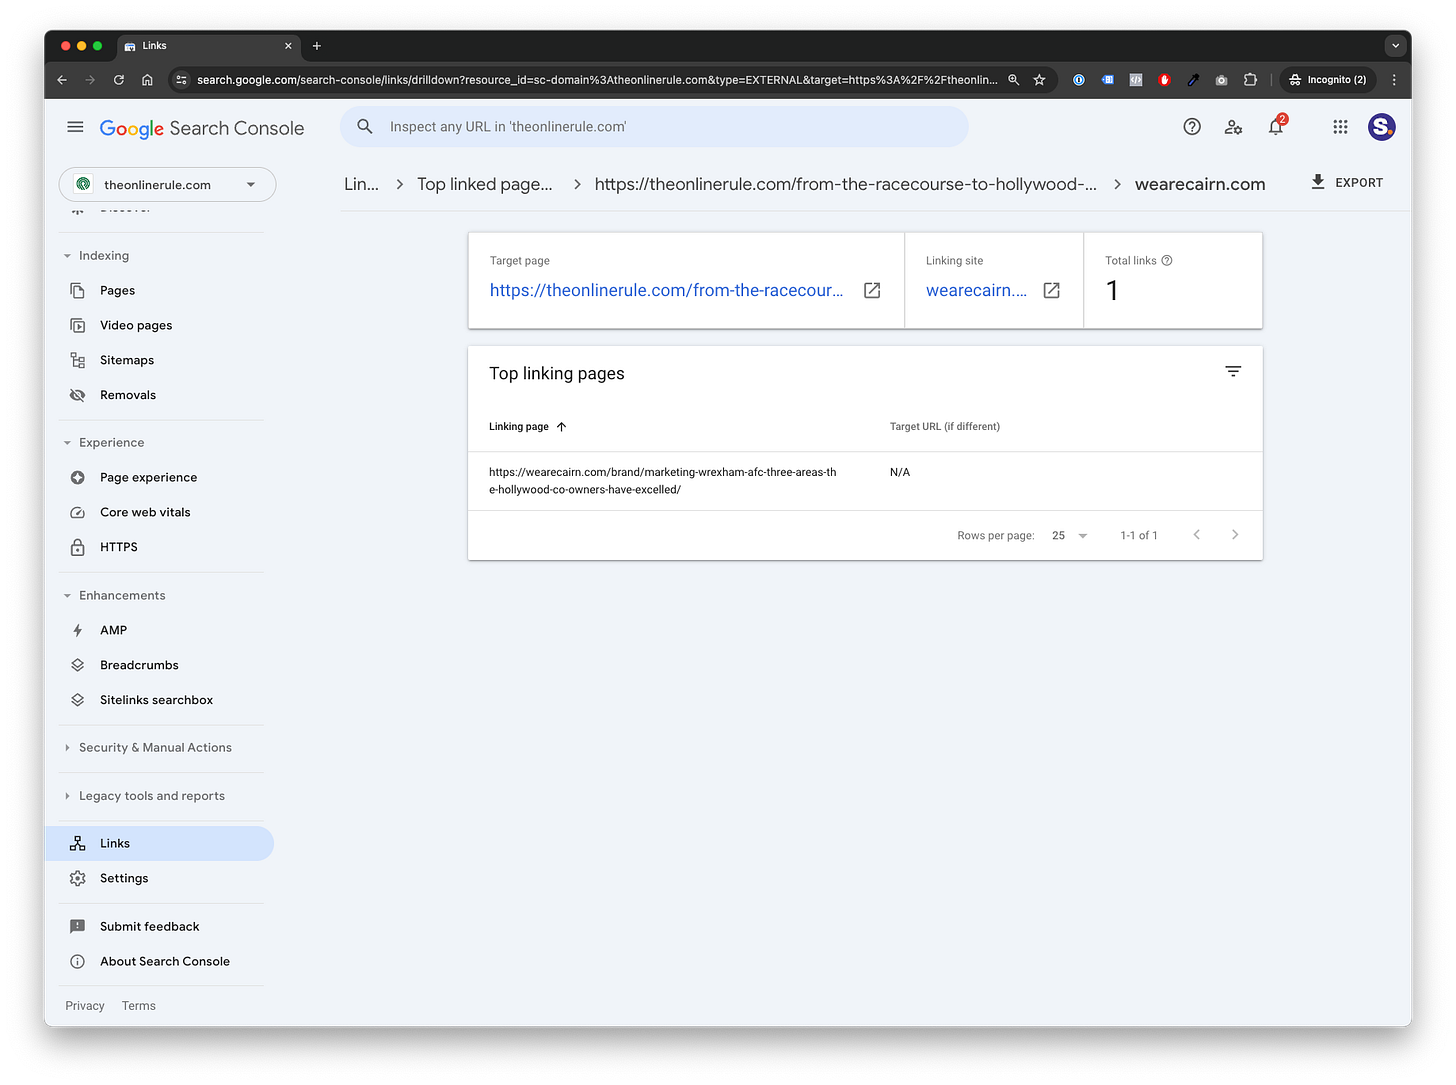
Task: Open the target page theonlinerule.com link
Action: 666,290
